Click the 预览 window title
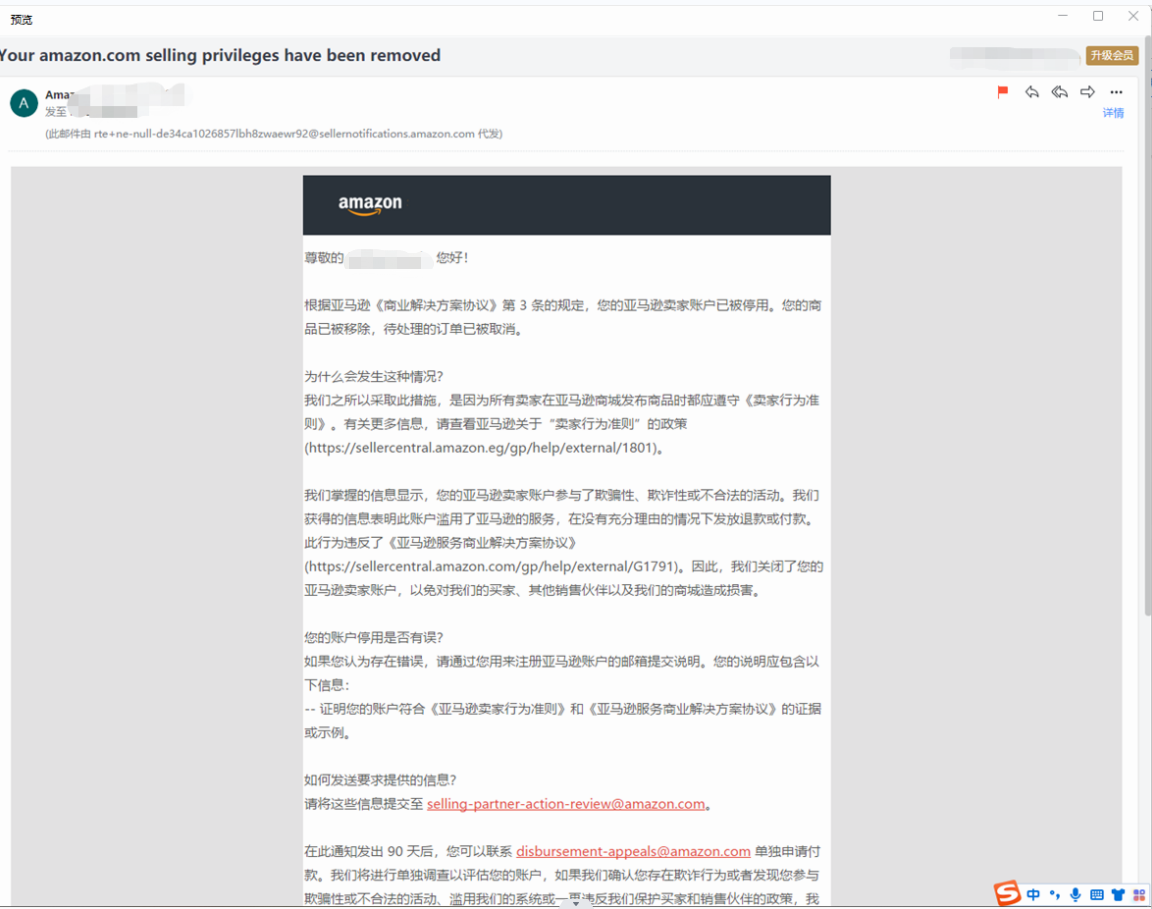 coord(21,20)
